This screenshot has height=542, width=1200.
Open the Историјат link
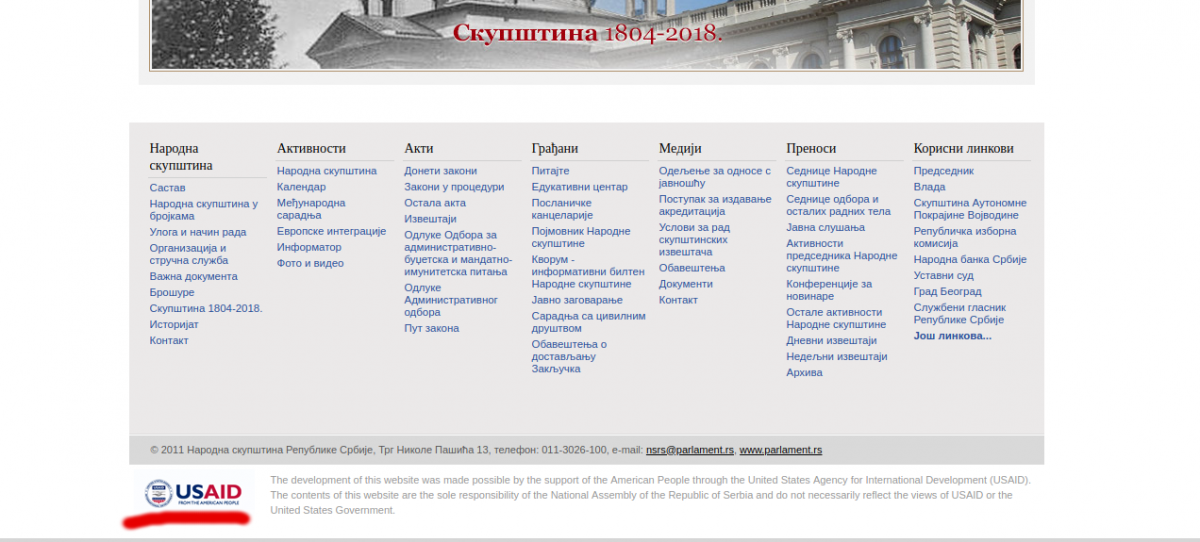174,324
